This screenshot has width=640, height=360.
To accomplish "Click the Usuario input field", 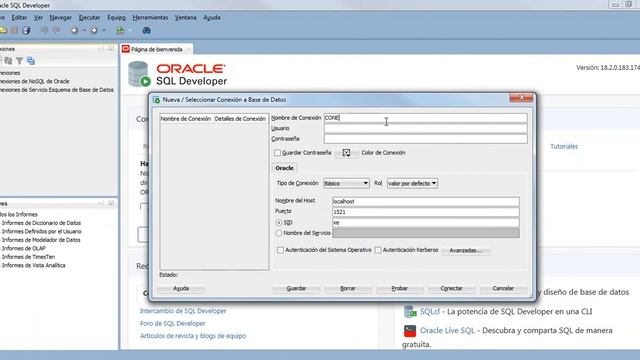I will tap(425, 129).
